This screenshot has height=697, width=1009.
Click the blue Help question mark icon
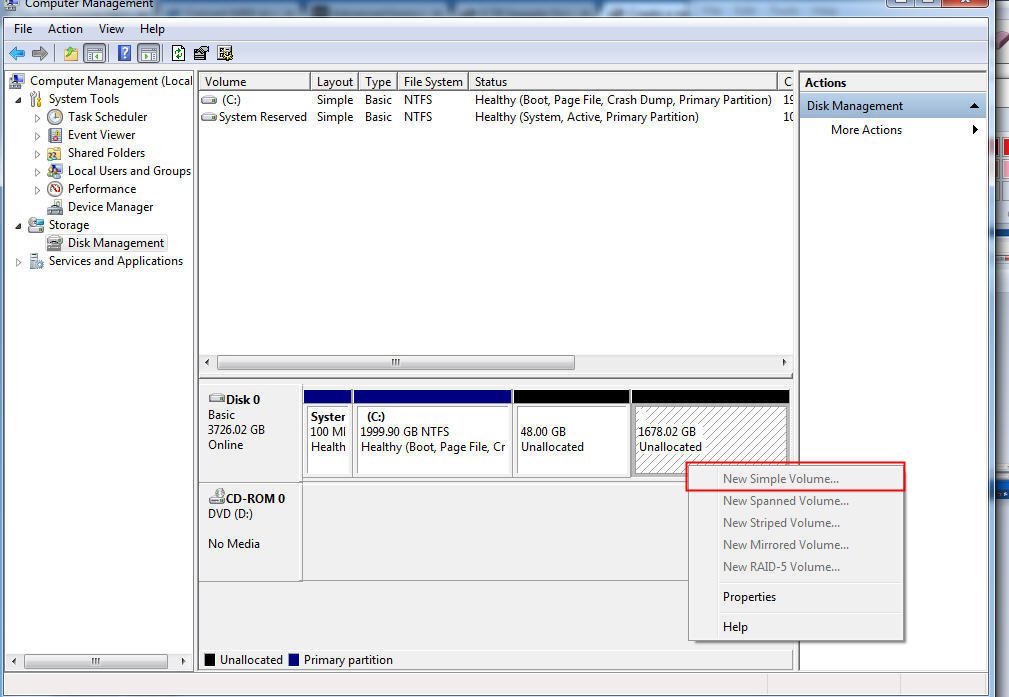124,53
